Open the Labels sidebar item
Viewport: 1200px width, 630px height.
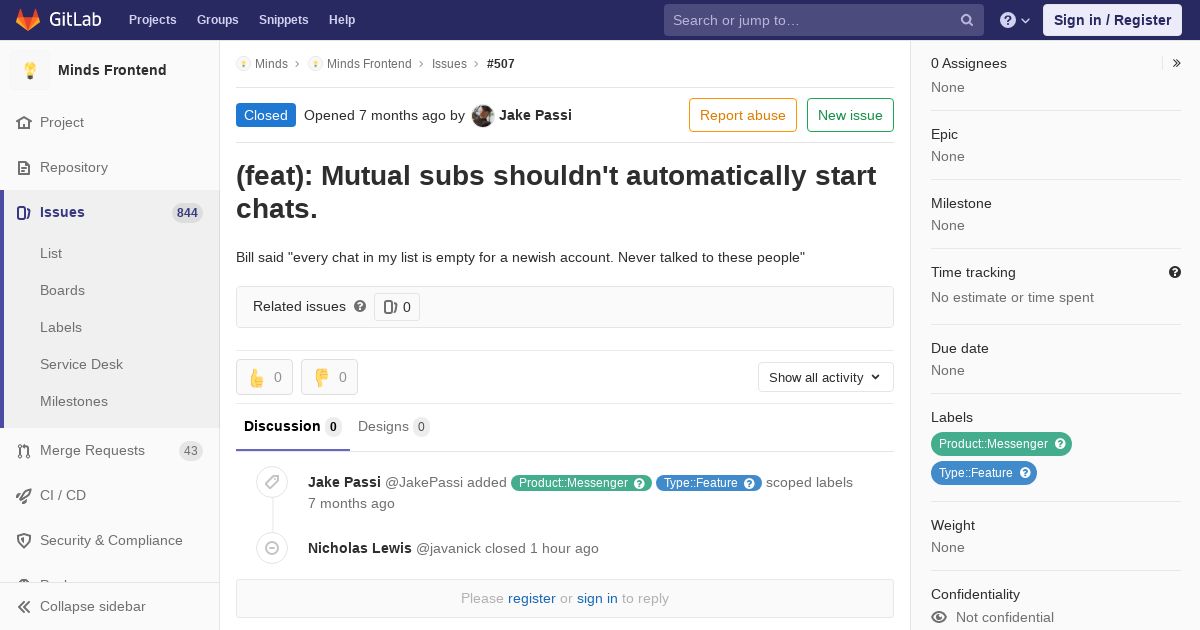click(61, 327)
